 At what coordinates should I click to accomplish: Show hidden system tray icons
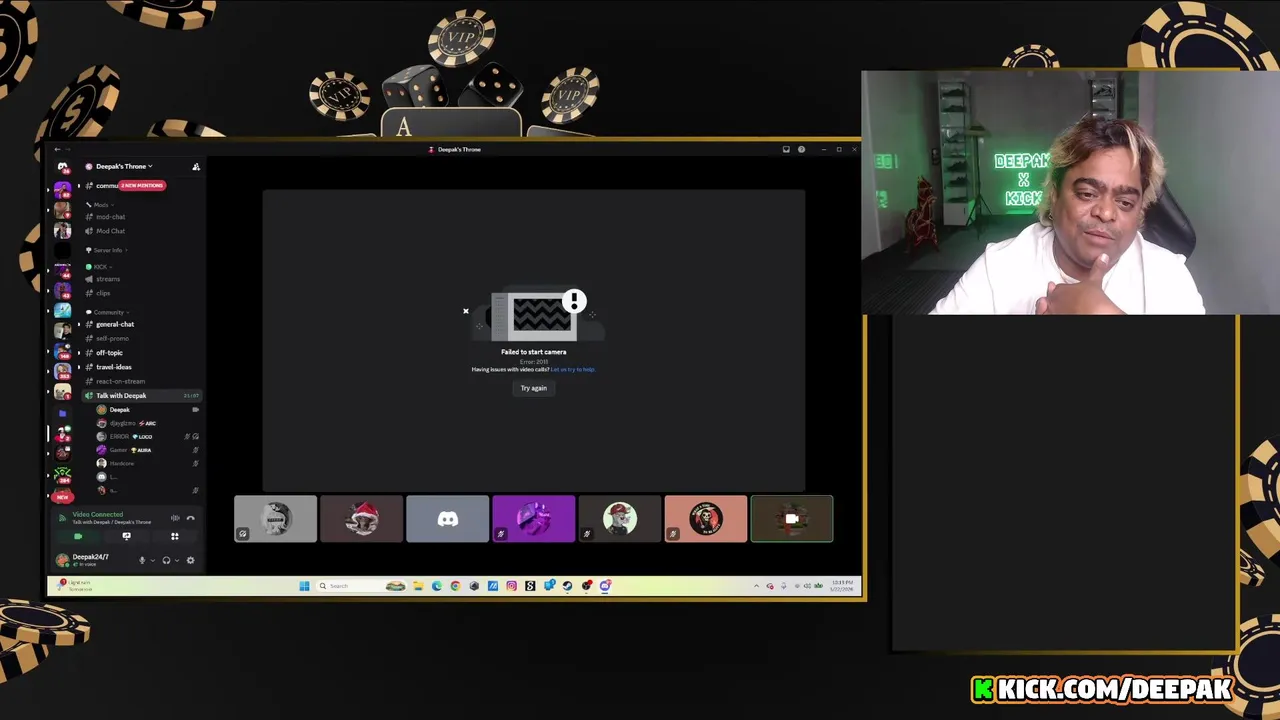click(x=757, y=586)
